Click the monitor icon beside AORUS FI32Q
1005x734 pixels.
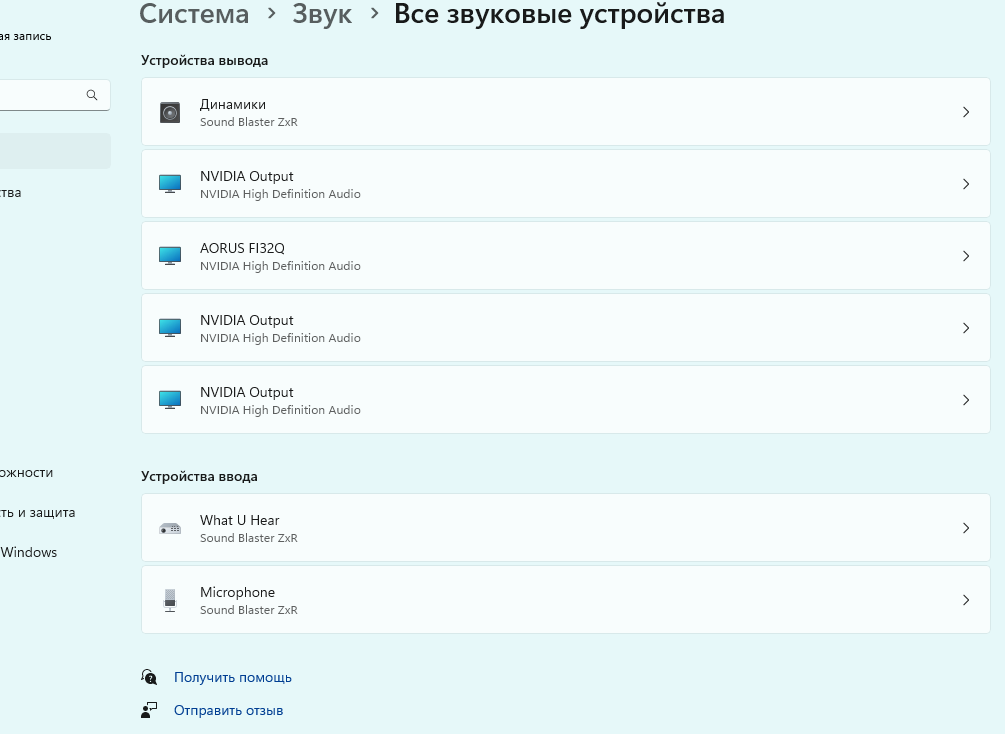click(x=170, y=256)
